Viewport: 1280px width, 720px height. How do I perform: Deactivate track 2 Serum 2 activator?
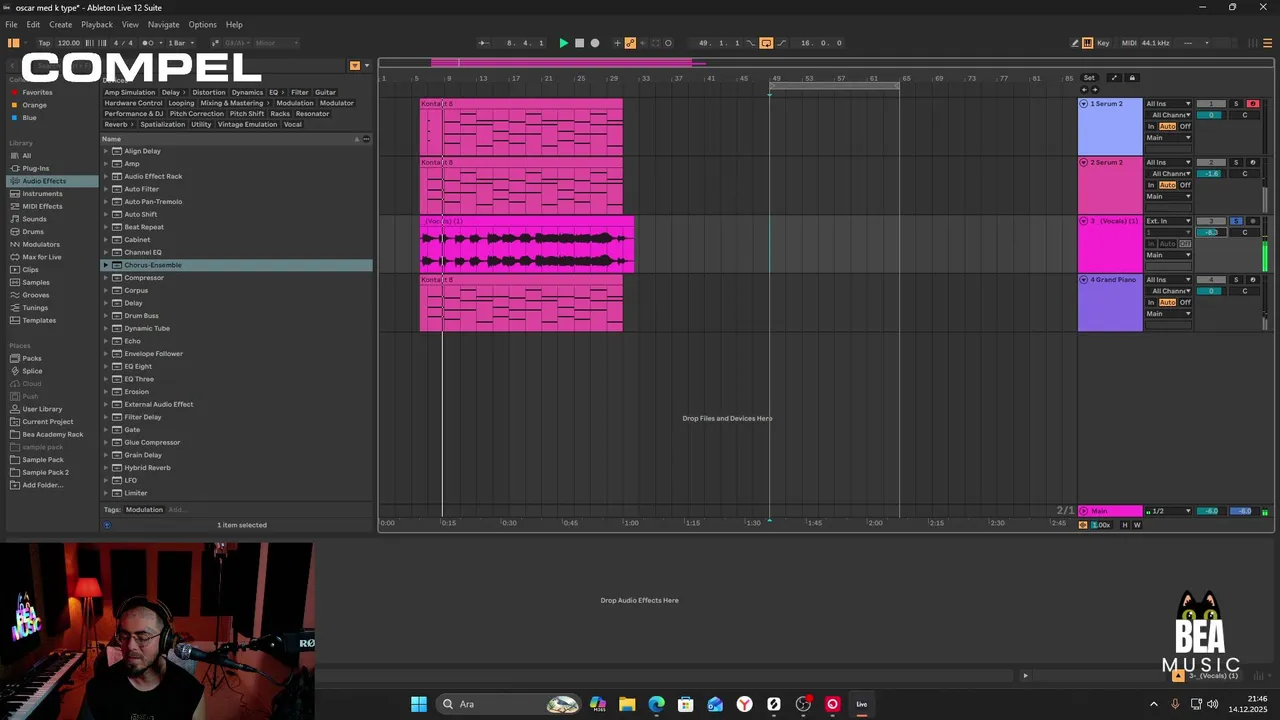coord(1211,162)
